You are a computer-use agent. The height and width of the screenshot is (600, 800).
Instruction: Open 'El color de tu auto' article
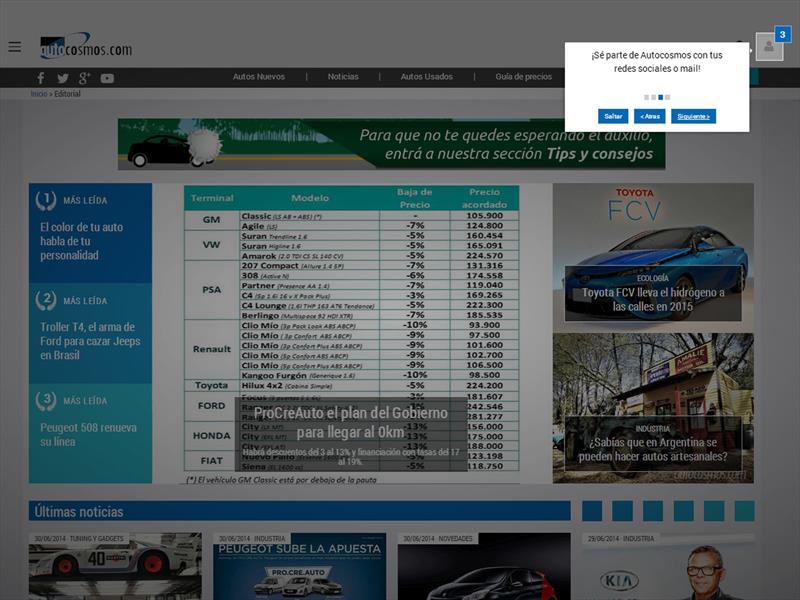point(82,241)
